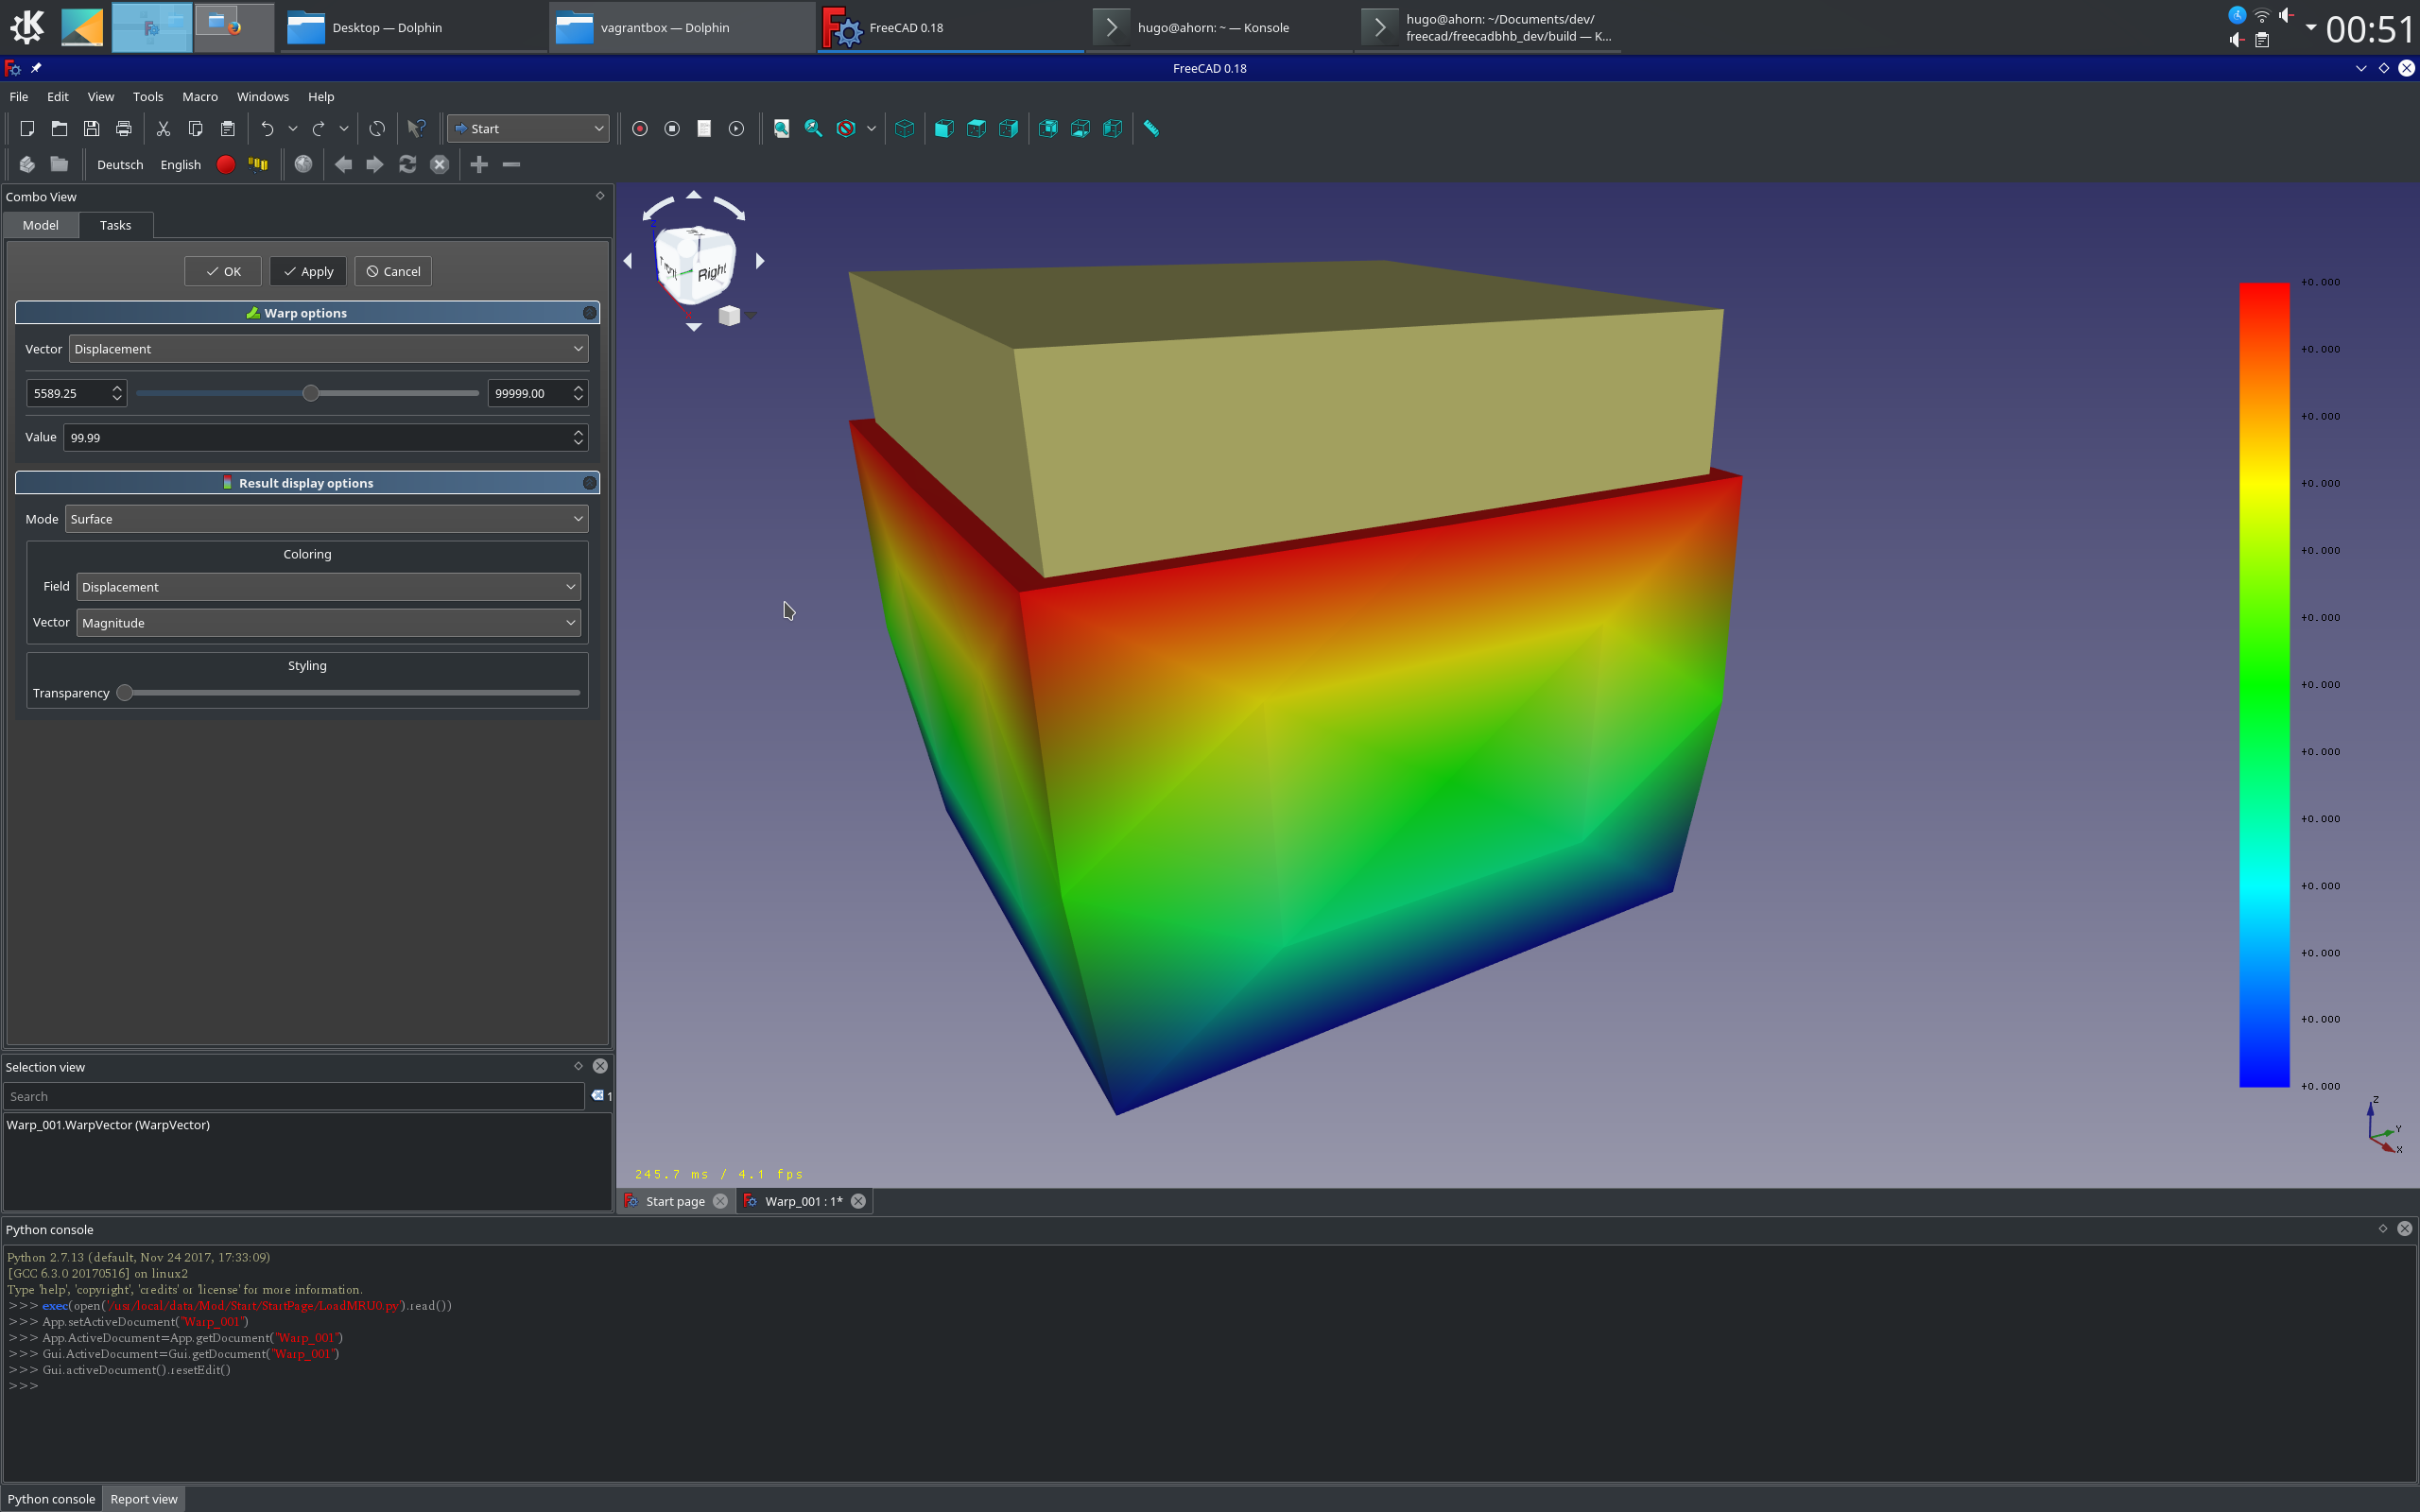Open the Mode Surface dropdown
Viewport: 2420px width, 1512px height.
tap(326, 519)
